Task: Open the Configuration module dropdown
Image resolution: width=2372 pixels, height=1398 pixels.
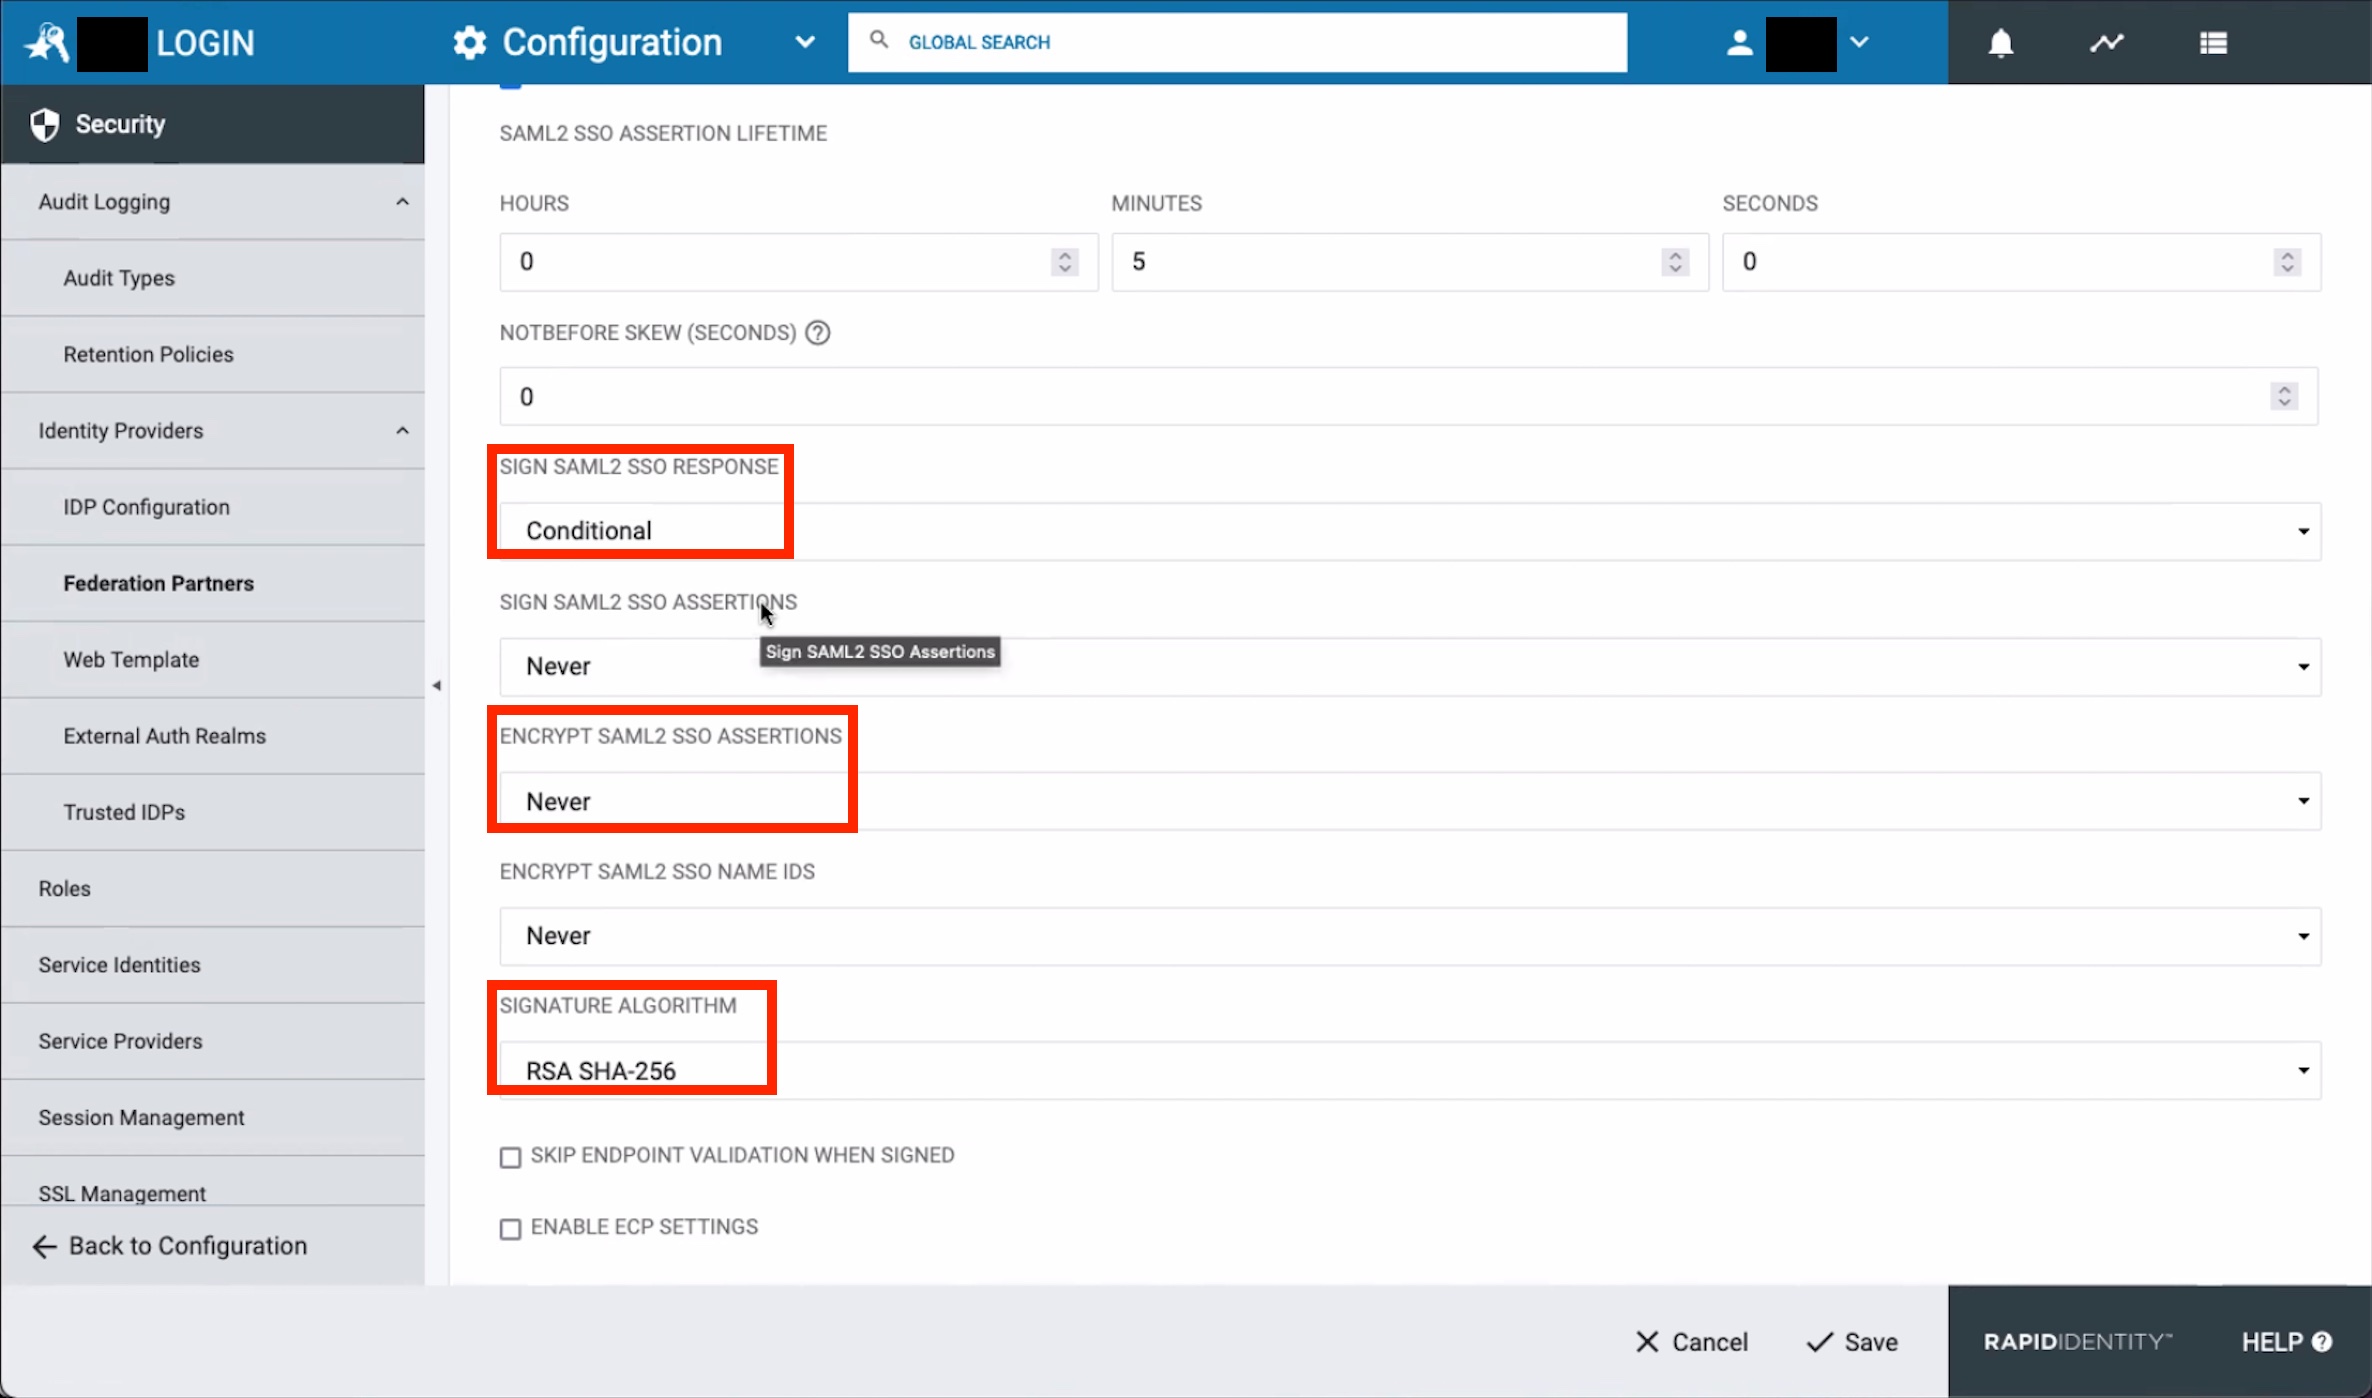Action: (x=805, y=42)
